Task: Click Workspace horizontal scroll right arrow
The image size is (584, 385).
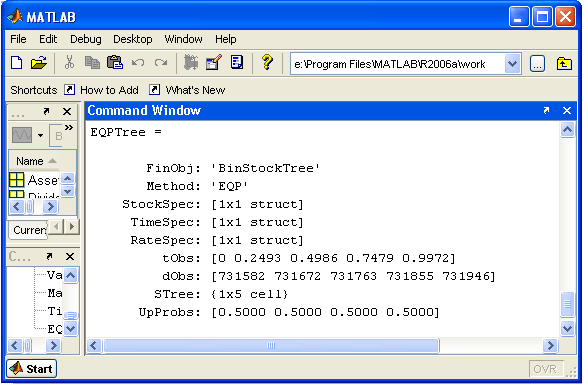Action: (50, 206)
